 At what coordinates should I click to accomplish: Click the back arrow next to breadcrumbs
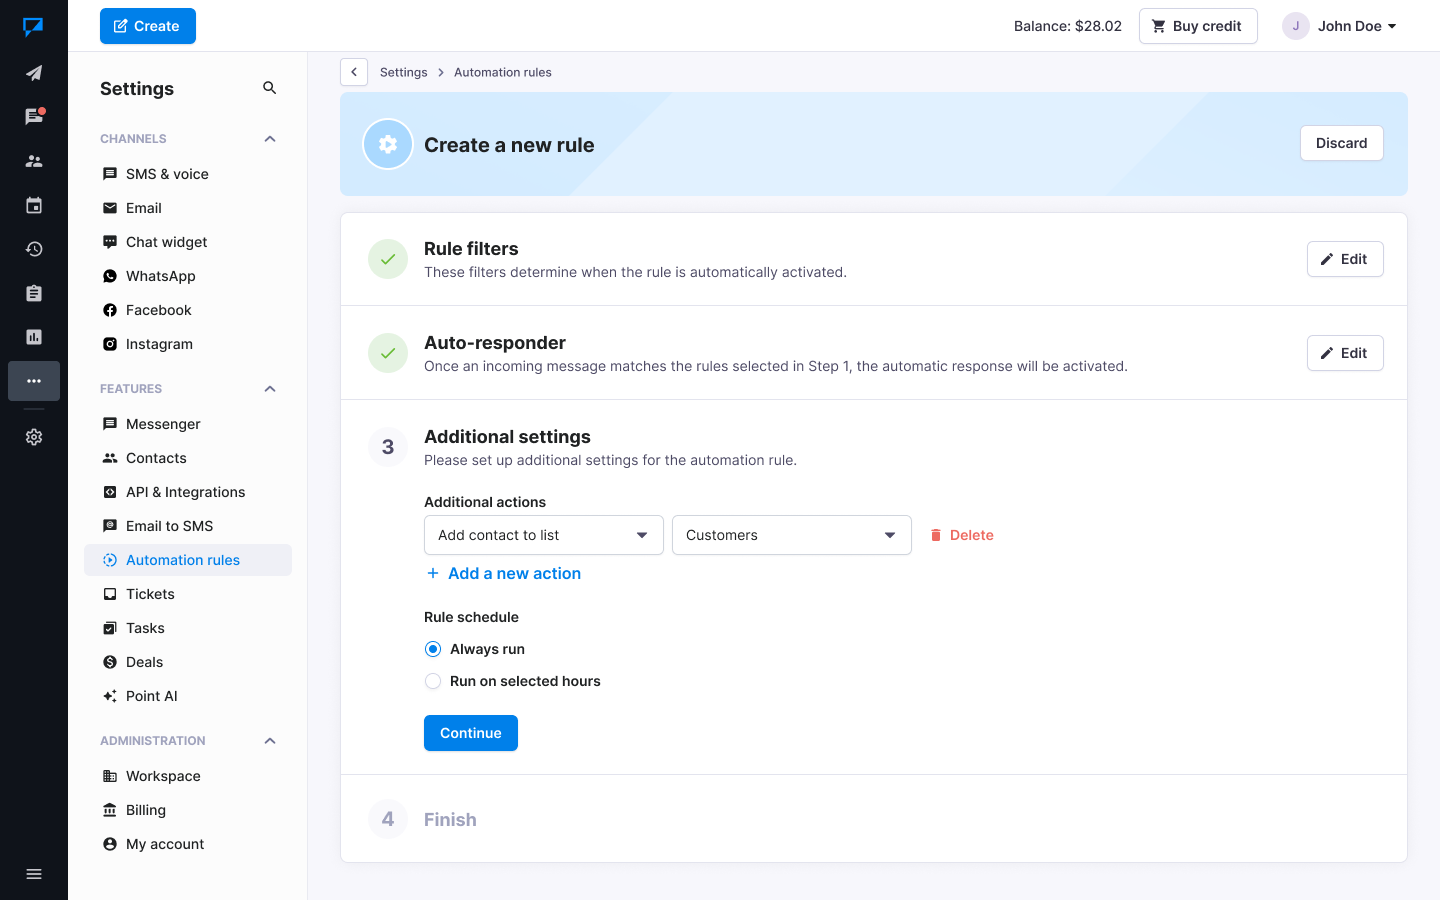(x=354, y=72)
